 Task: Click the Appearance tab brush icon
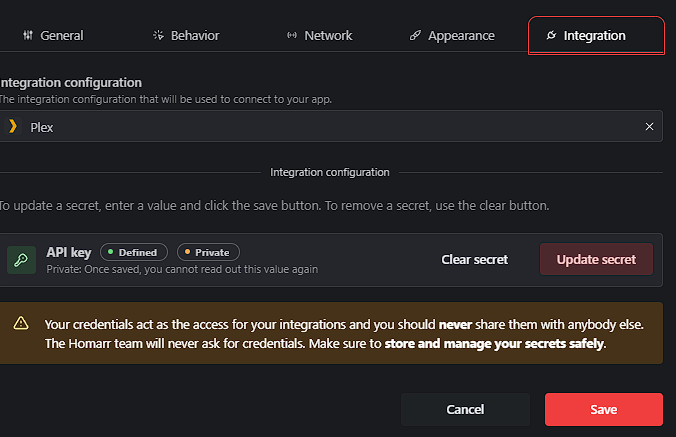point(415,36)
